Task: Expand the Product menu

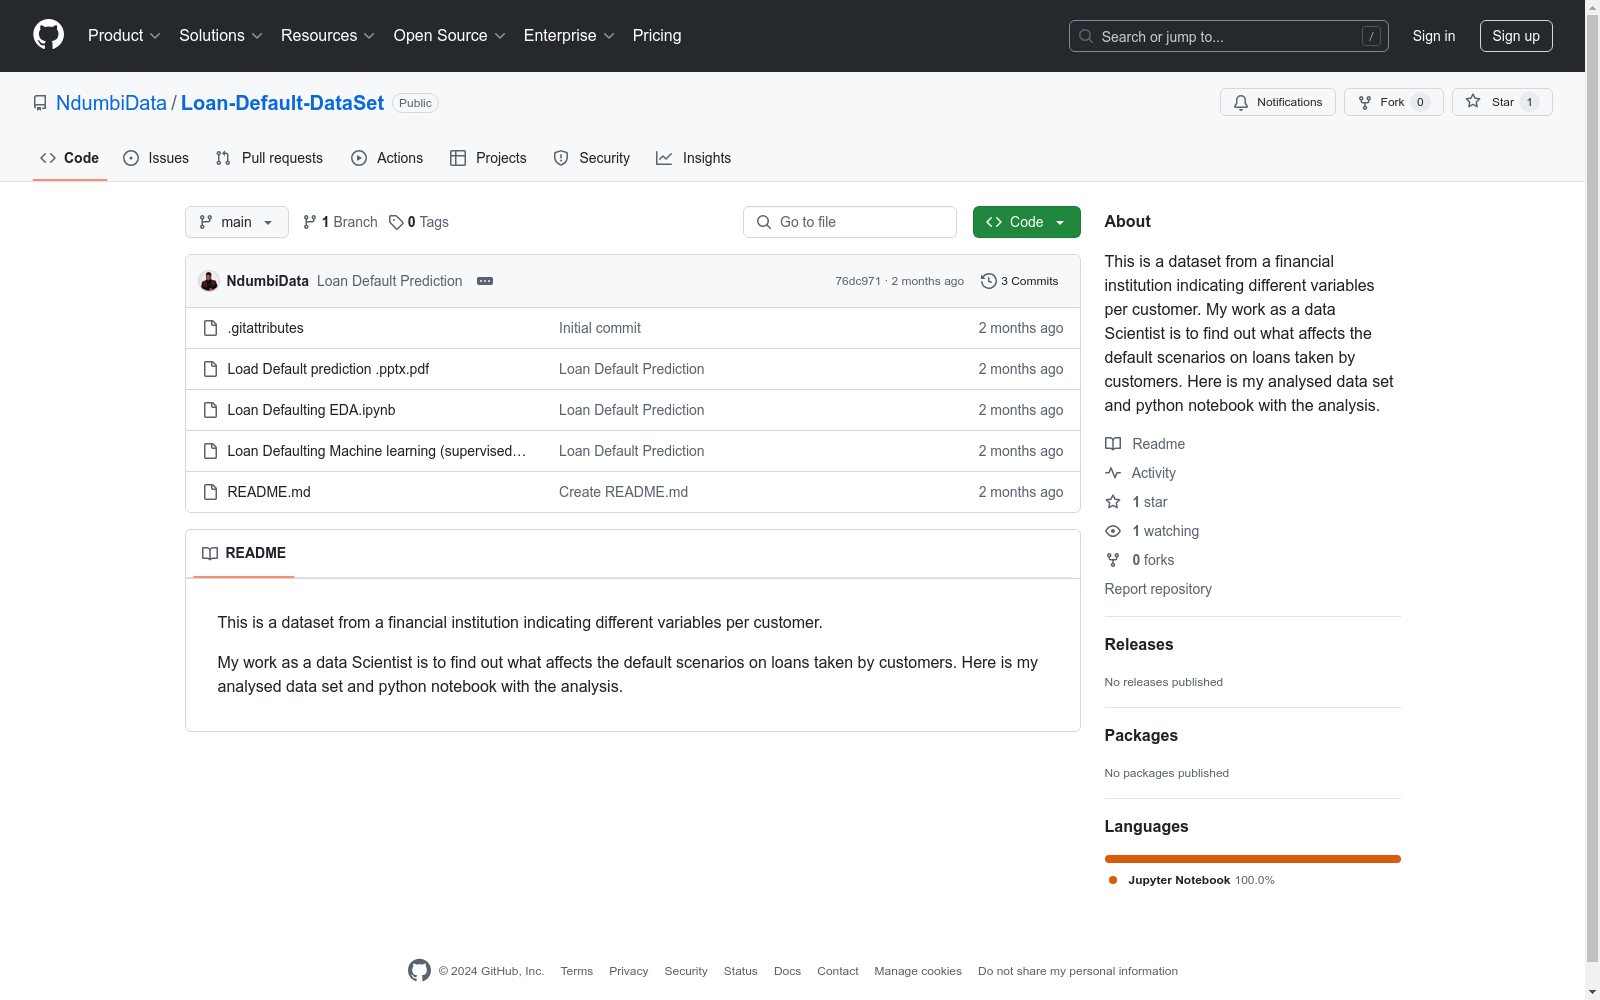Action: coord(124,35)
